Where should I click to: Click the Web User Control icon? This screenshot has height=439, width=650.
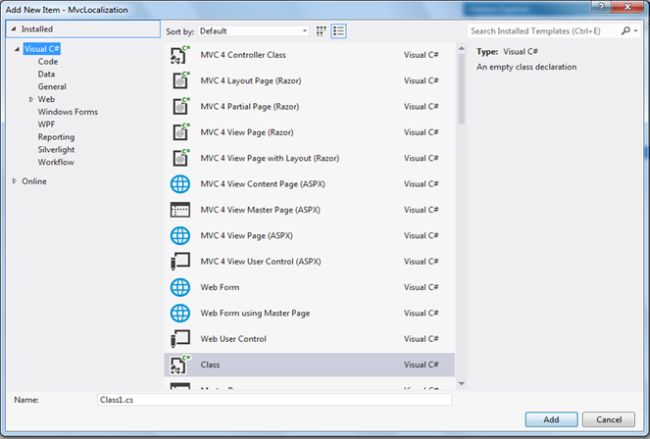tap(180, 339)
